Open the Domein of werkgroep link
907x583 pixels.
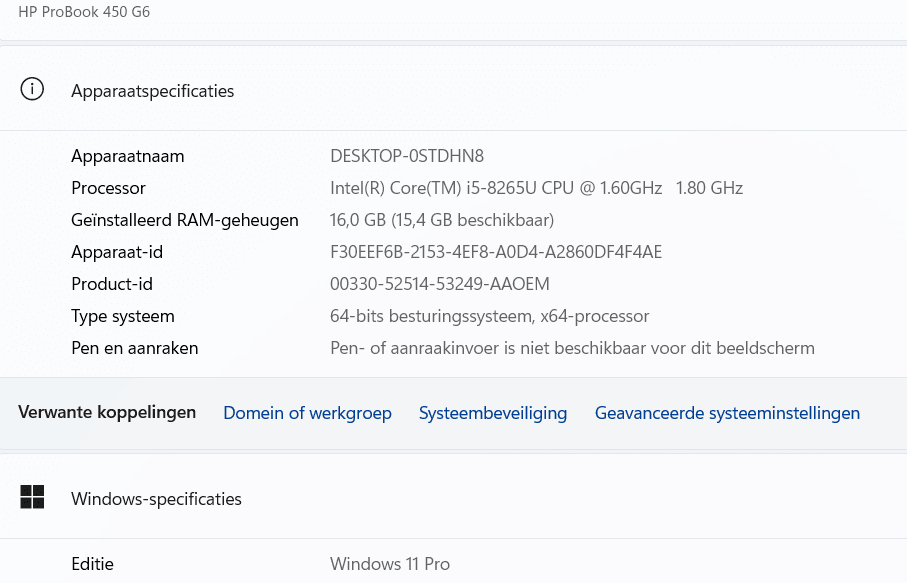click(307, 412)
